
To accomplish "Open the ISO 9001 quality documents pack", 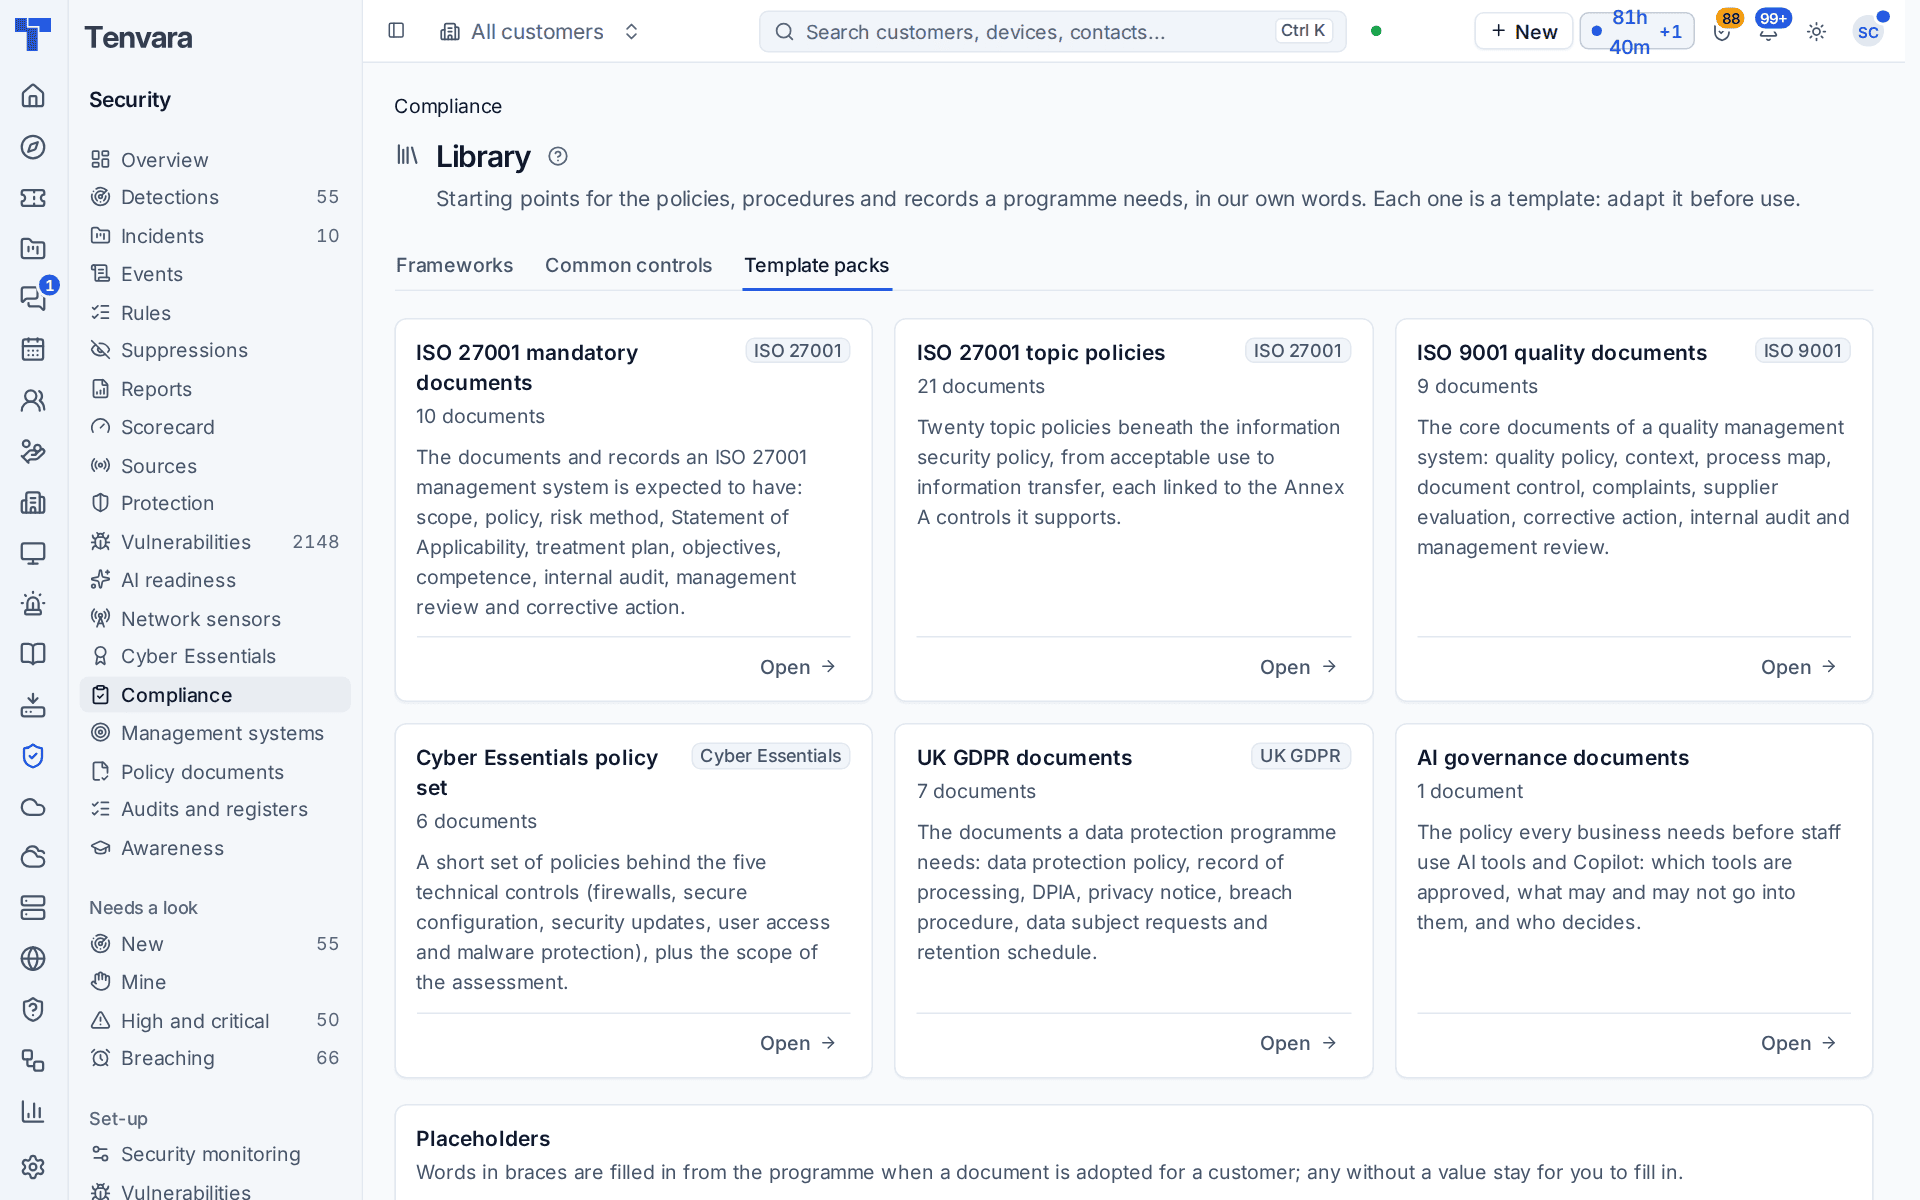I will 1799,667.
